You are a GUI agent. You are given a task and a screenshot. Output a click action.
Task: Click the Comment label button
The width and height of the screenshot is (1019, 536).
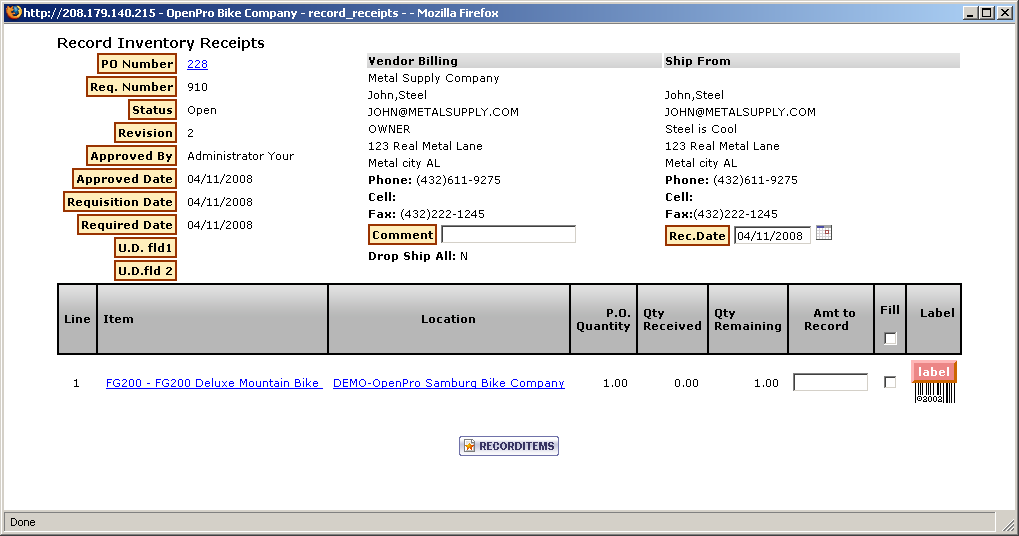pyautogui.click(x=403, y=235)
